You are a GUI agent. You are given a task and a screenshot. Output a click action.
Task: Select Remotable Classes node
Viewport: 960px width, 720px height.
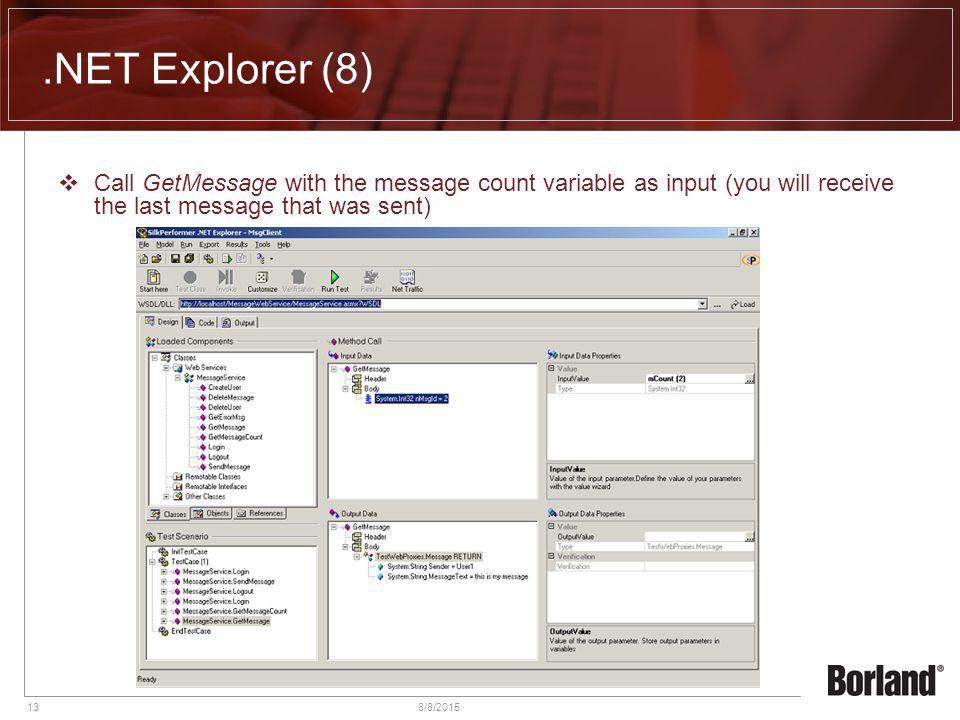pos(212,476)
